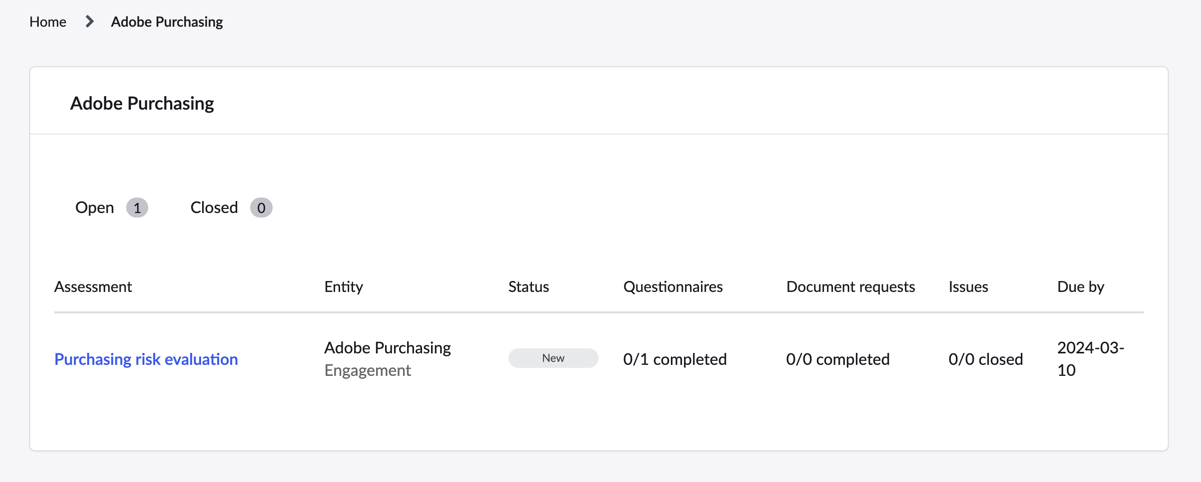Screen dimensions: 1201x482
Task: Click the Adobe Purchasing card heading
Action: tap(142, 103)
